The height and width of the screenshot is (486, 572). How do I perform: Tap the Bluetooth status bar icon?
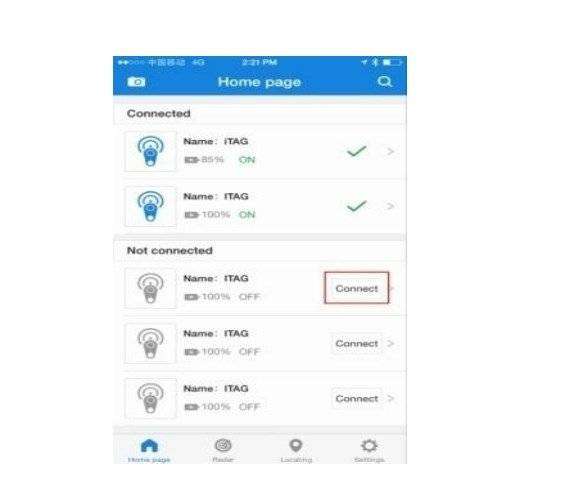375,62
